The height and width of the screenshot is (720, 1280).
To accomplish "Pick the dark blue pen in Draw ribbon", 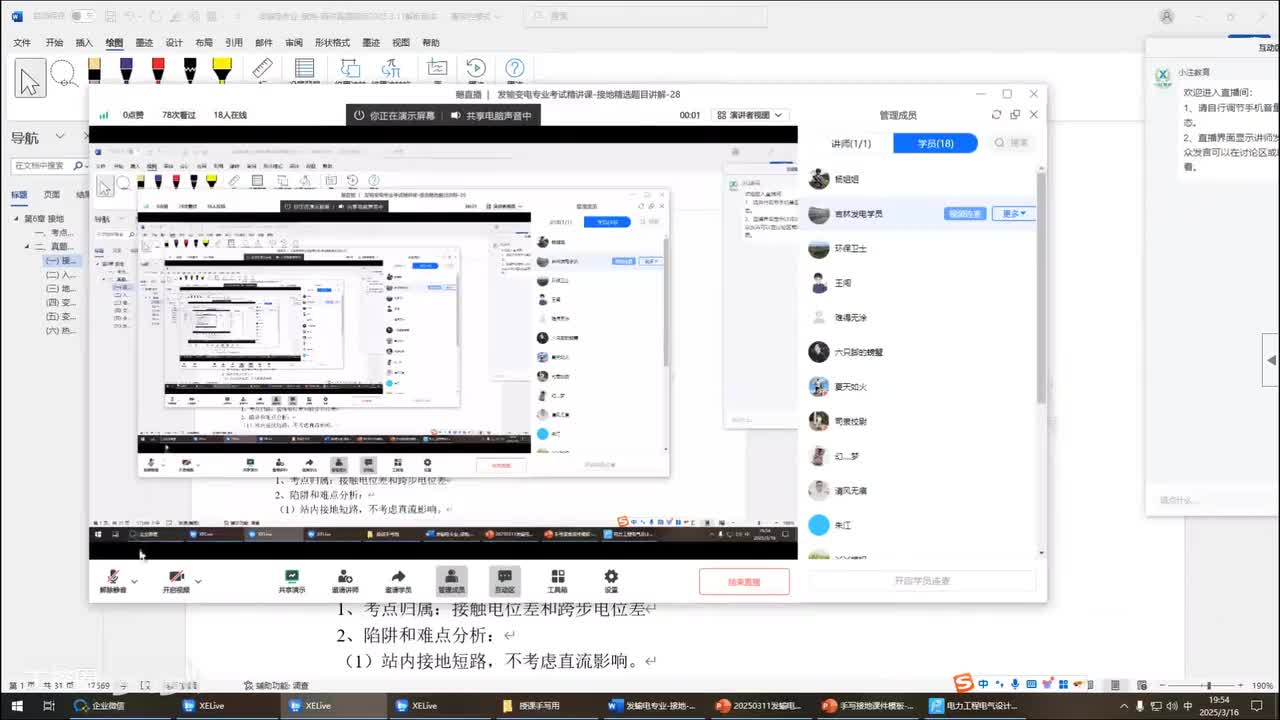I will point(126,70).
